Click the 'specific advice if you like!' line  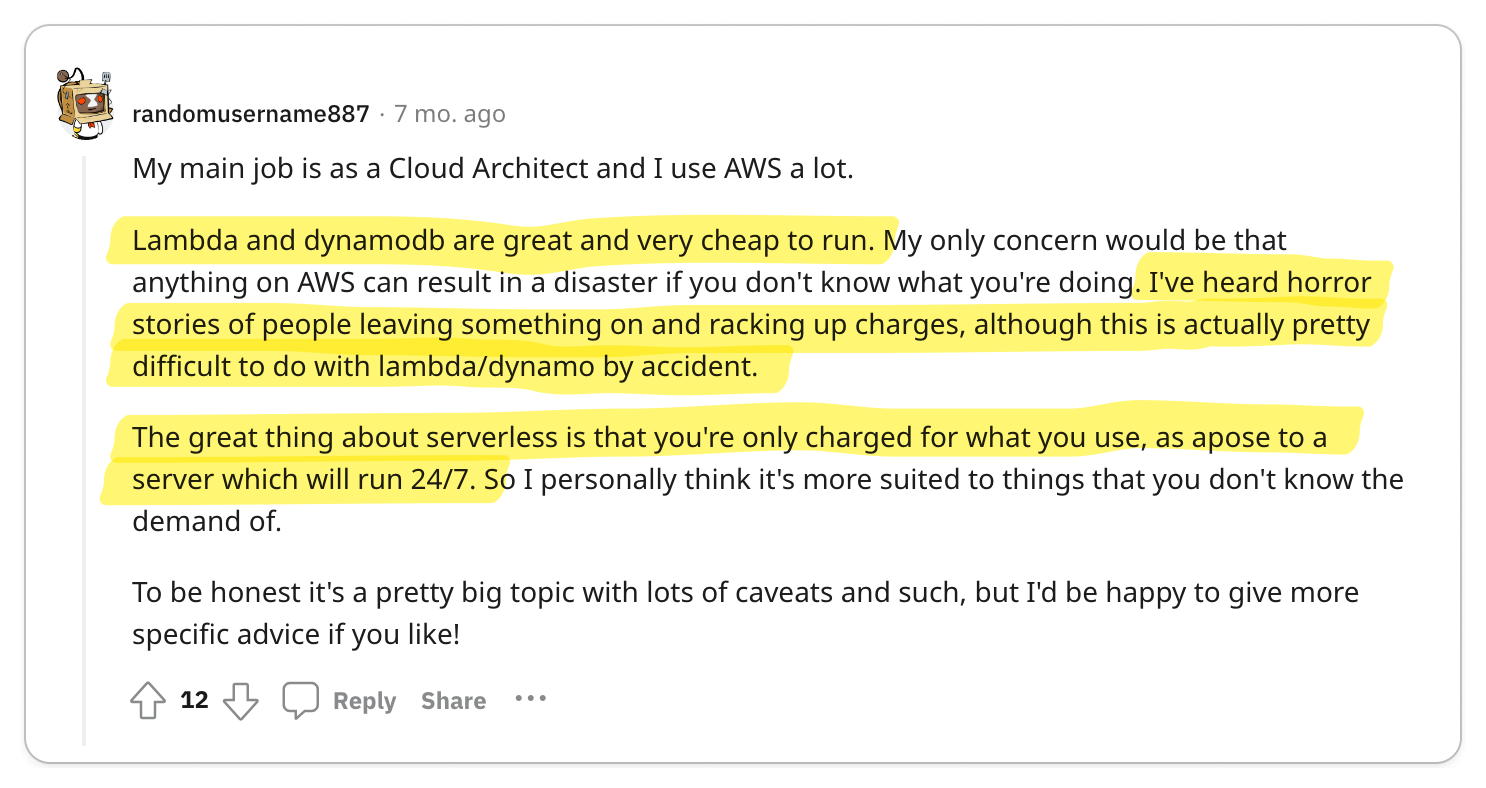296,634
